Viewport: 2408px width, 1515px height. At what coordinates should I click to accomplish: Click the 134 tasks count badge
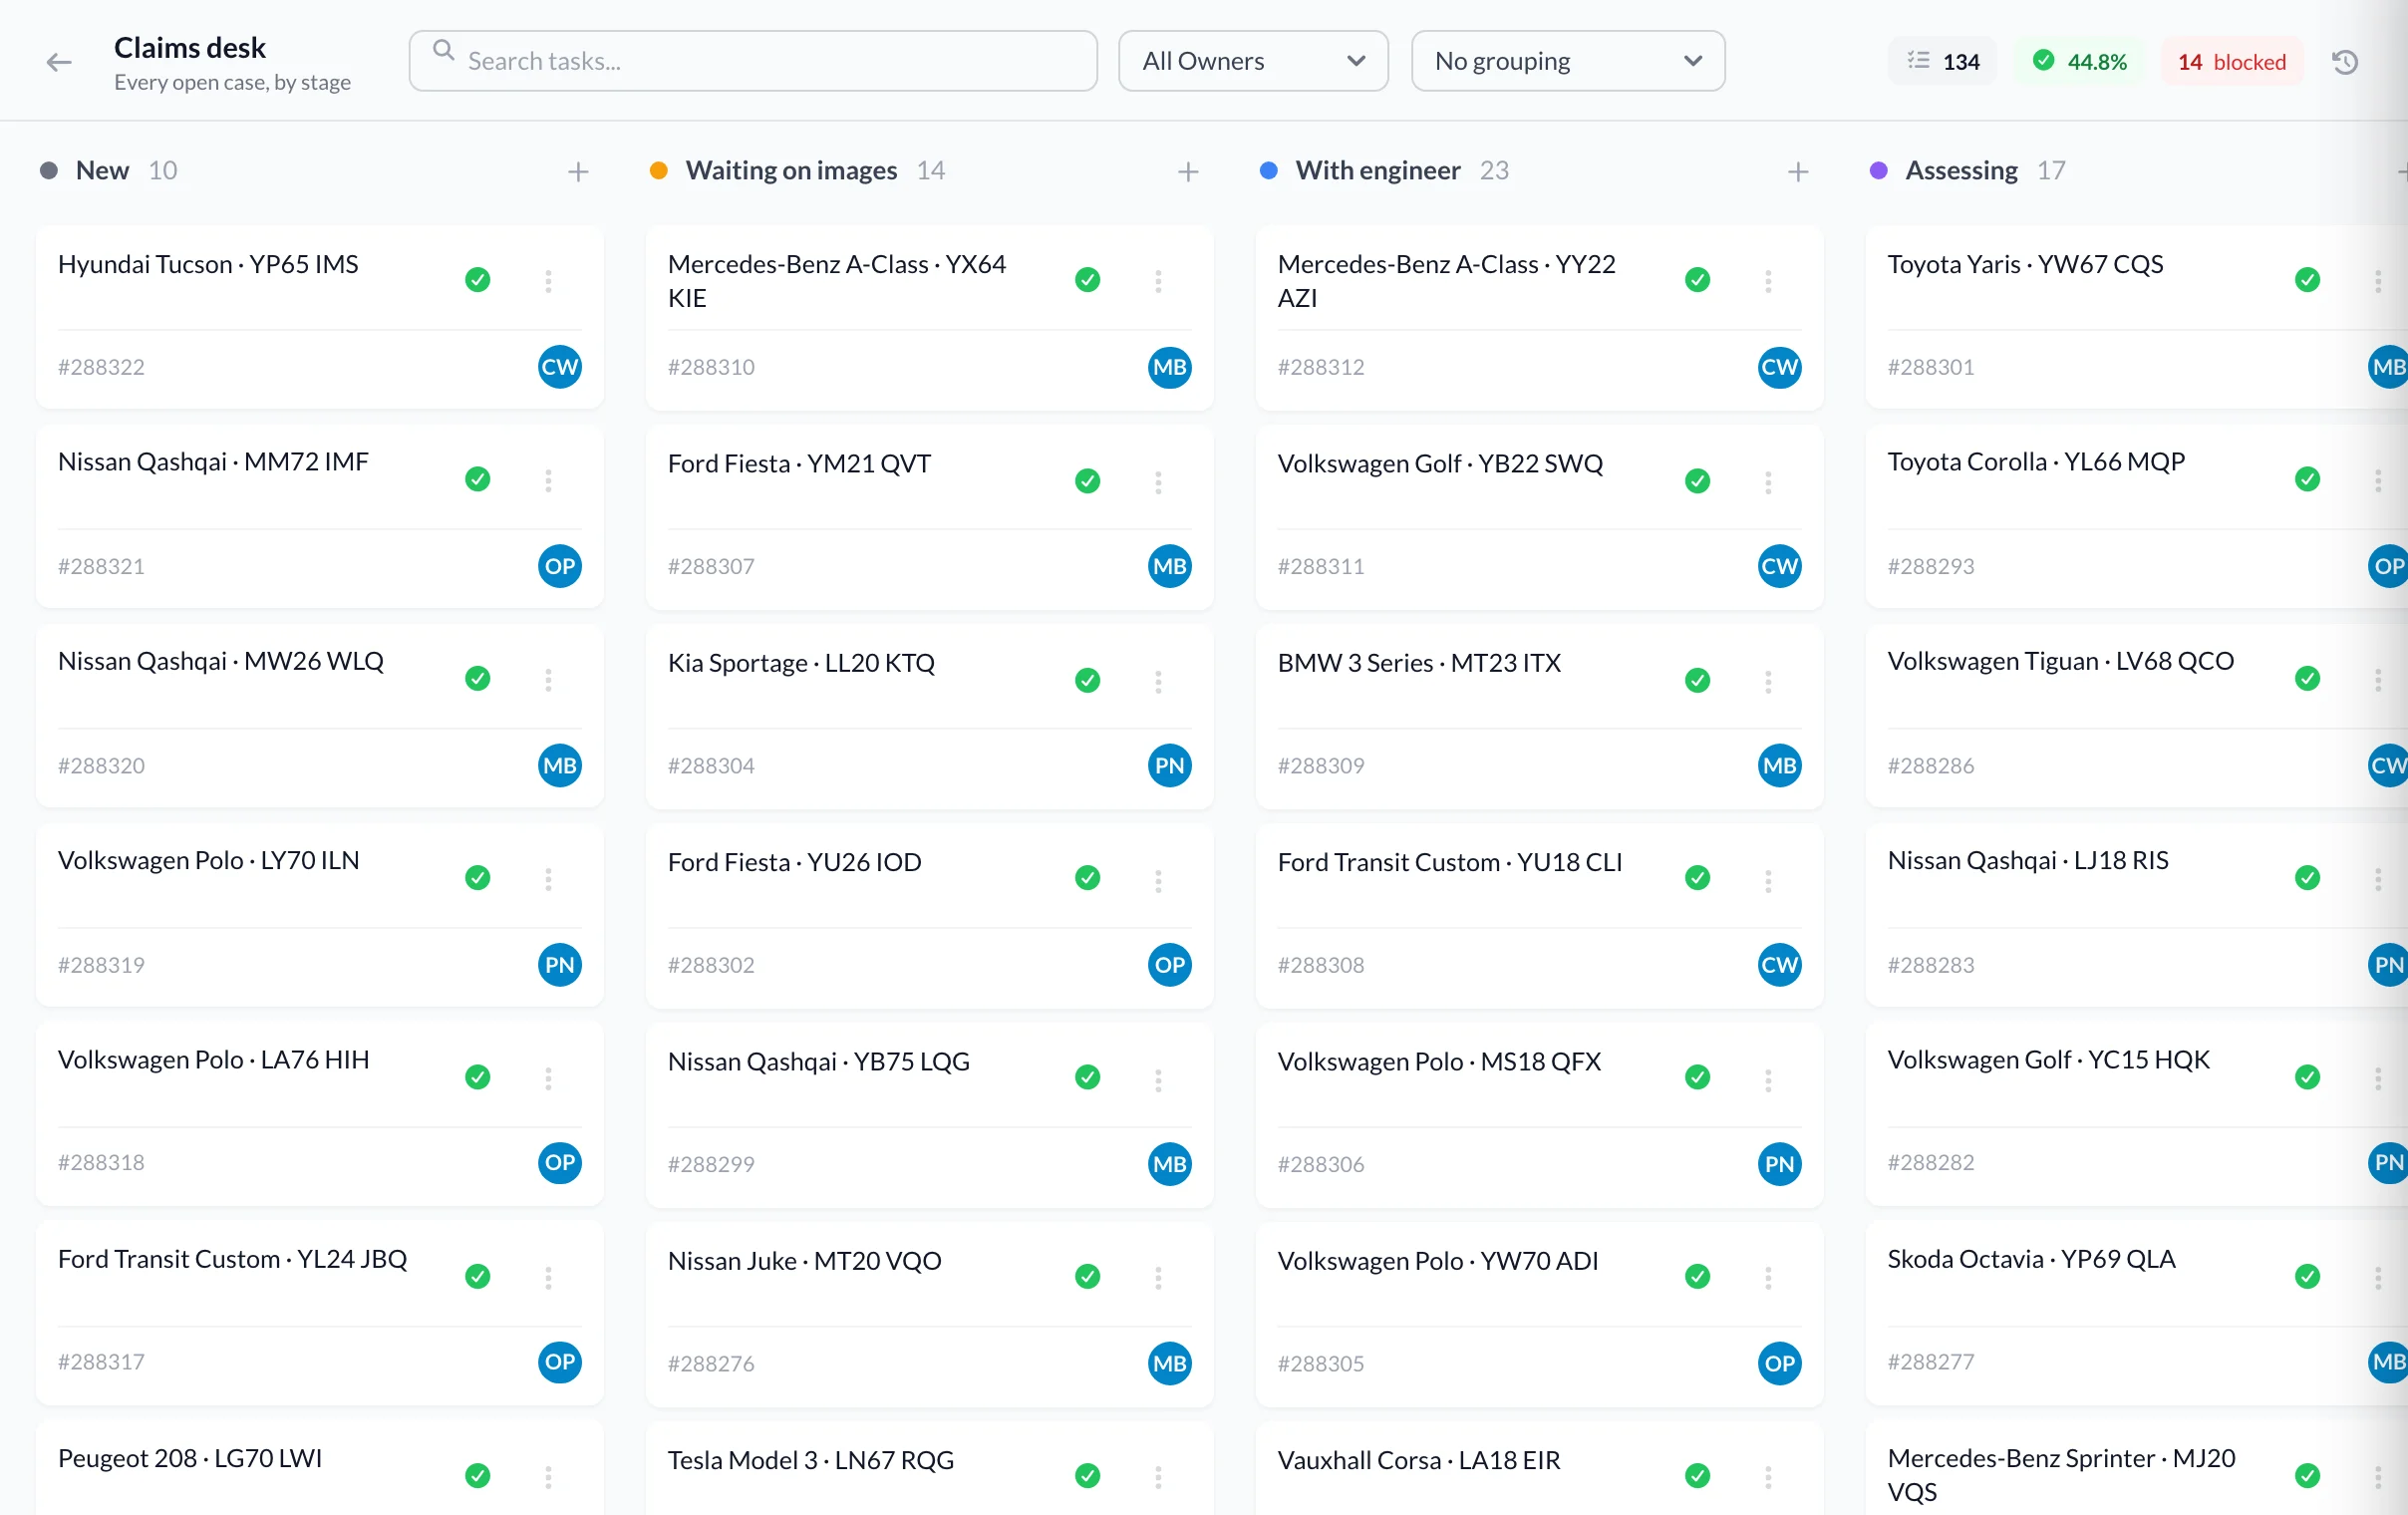(1943, 62)
